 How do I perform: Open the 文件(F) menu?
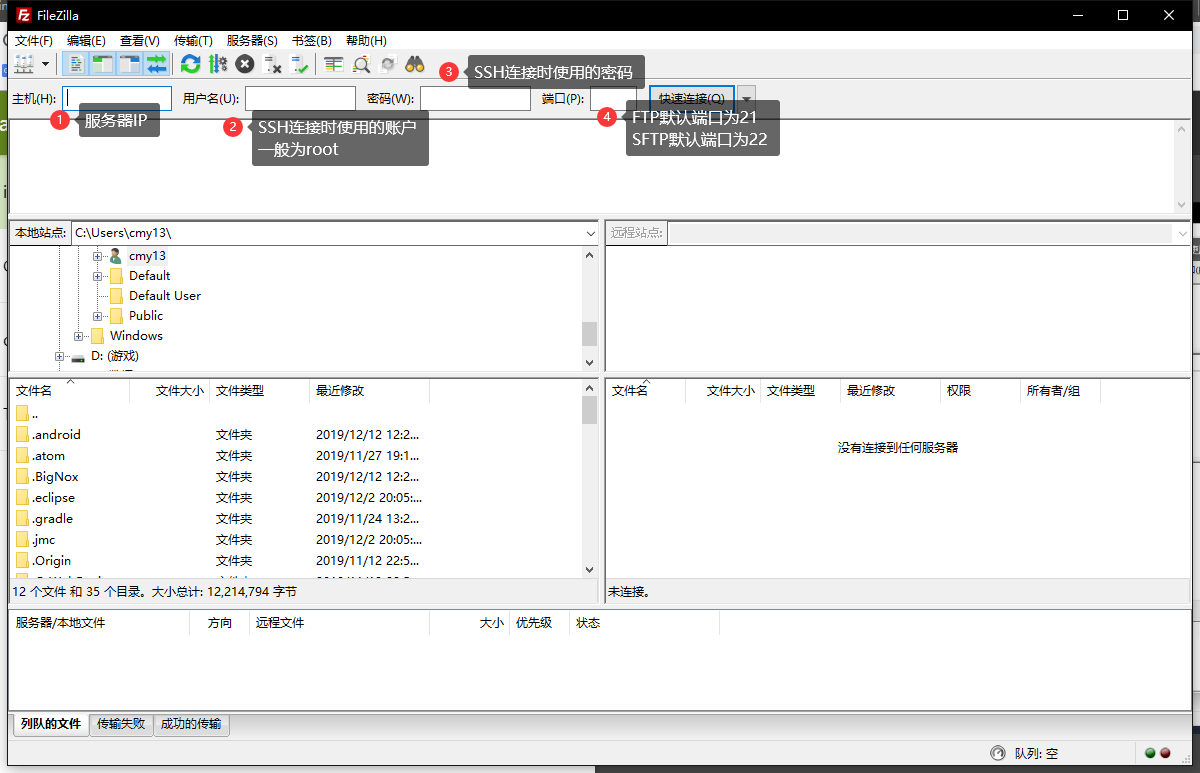(34, 40)
